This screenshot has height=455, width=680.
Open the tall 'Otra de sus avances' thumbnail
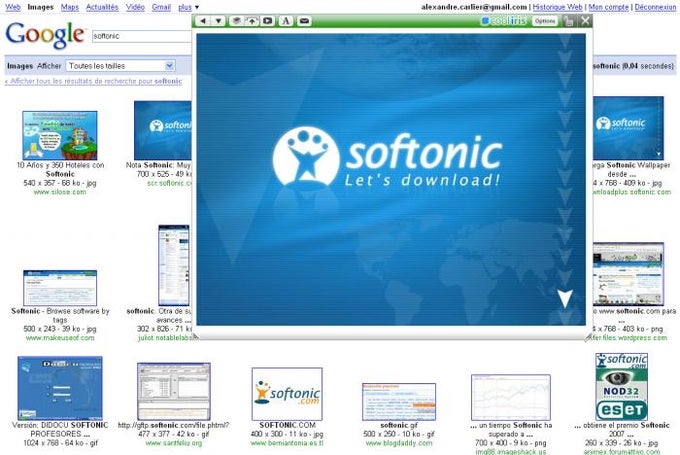click(174, 265)
